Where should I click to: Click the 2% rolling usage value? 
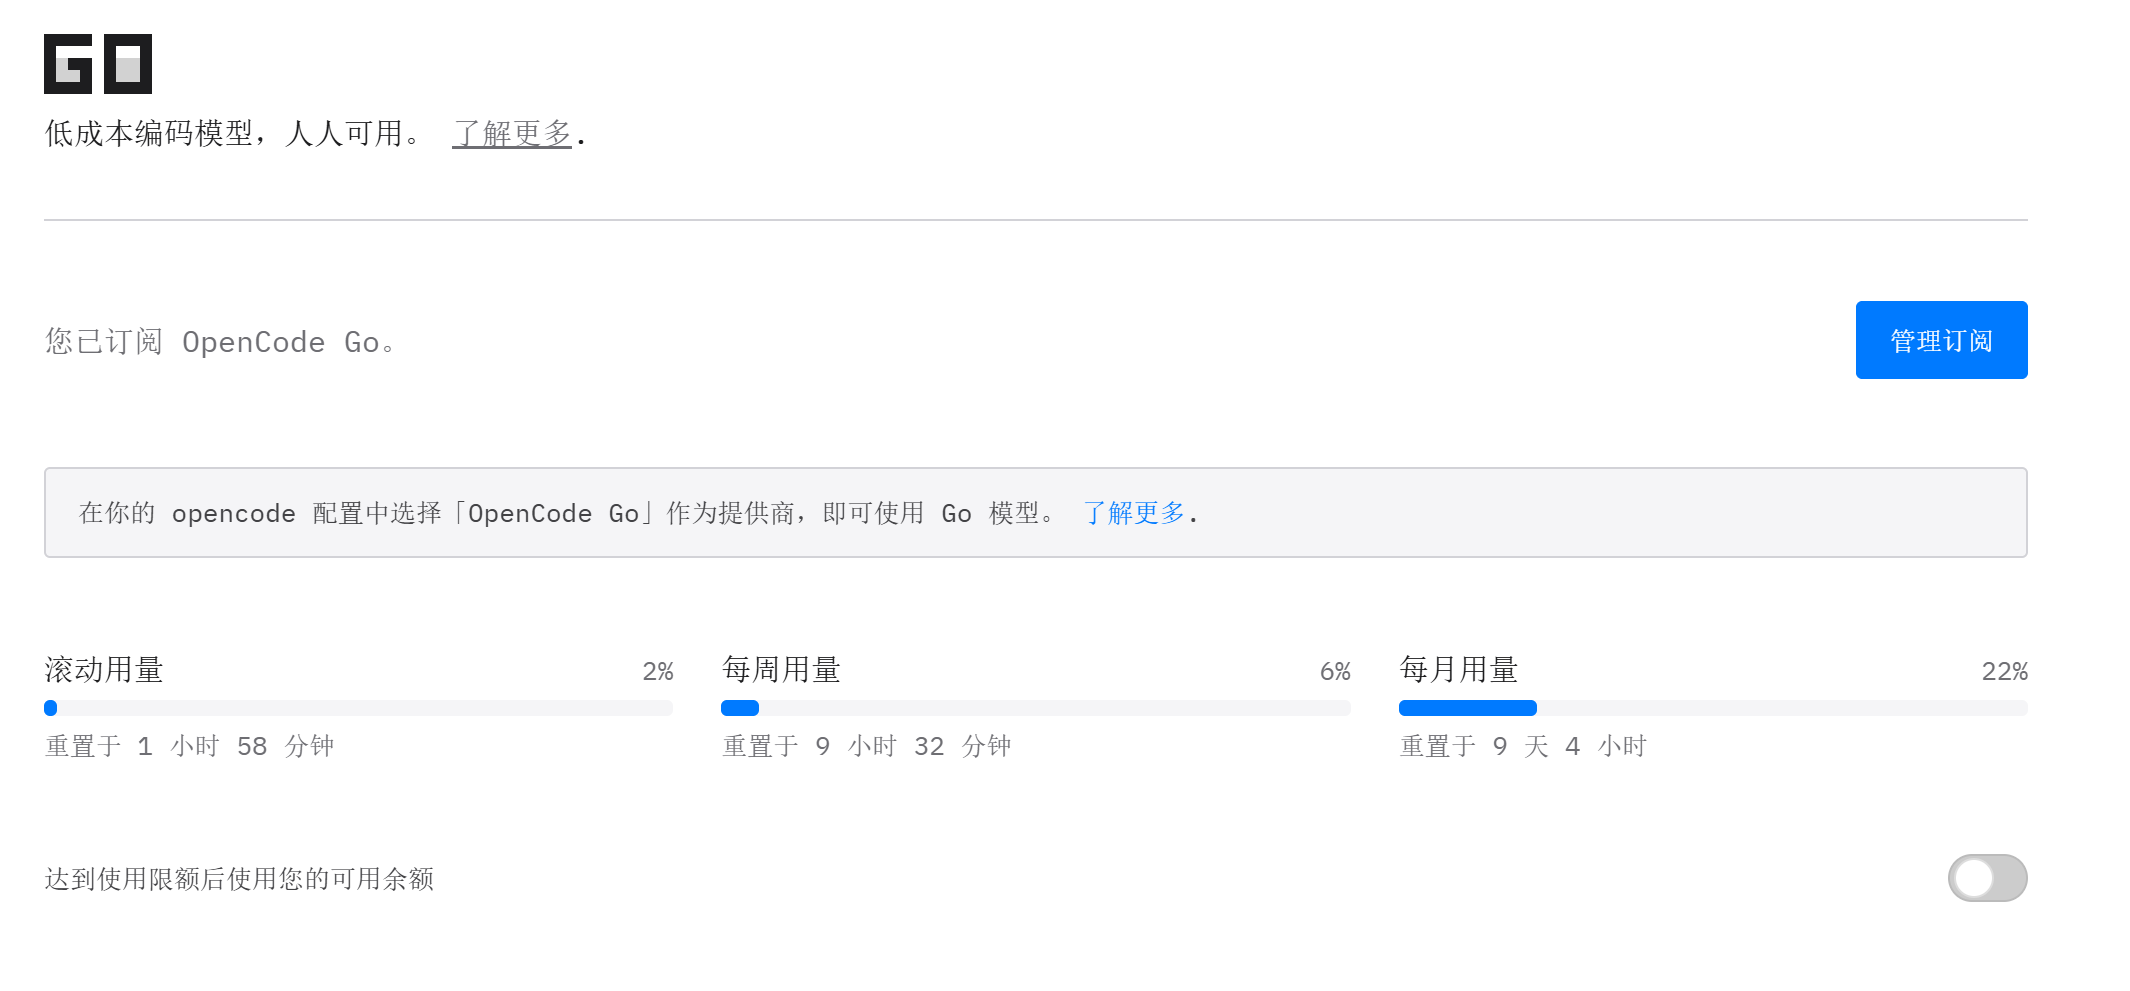pos(658,671)
